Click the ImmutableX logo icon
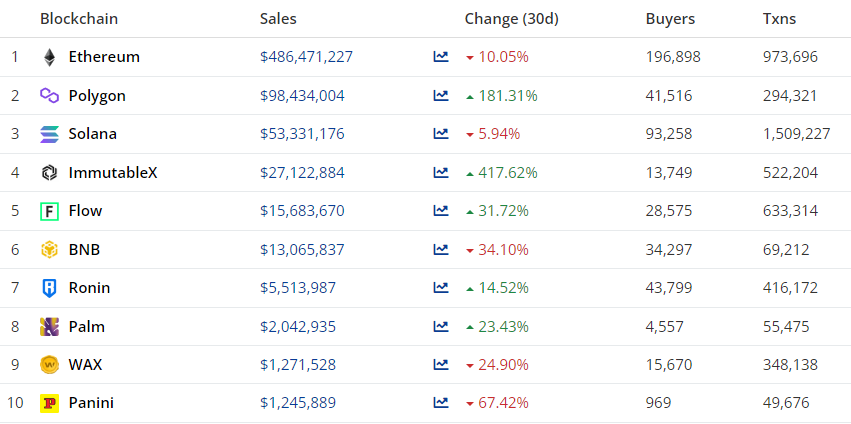Image resolution: width=851 pixels, height=424 pixels. pos(49,173)
